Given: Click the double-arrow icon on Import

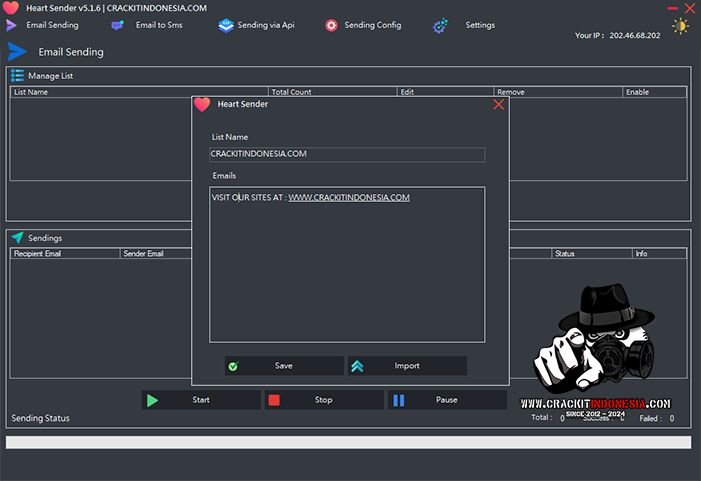Looking at the screenshot, I should pos(357,366).
